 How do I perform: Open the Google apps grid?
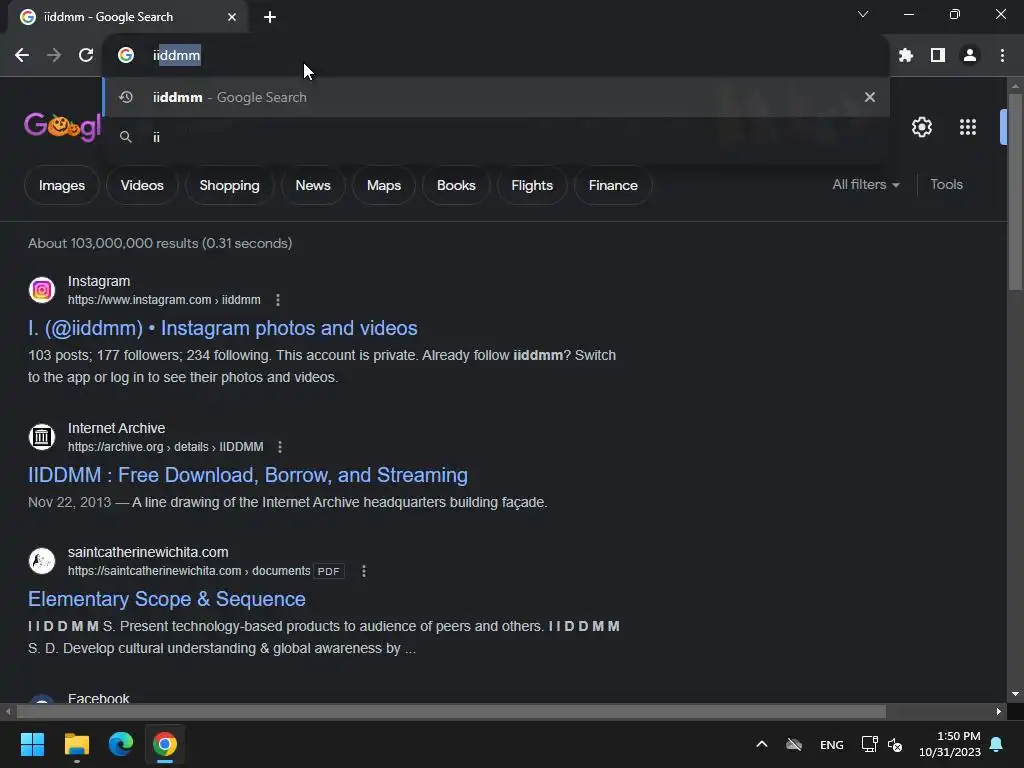pos(968,127)
